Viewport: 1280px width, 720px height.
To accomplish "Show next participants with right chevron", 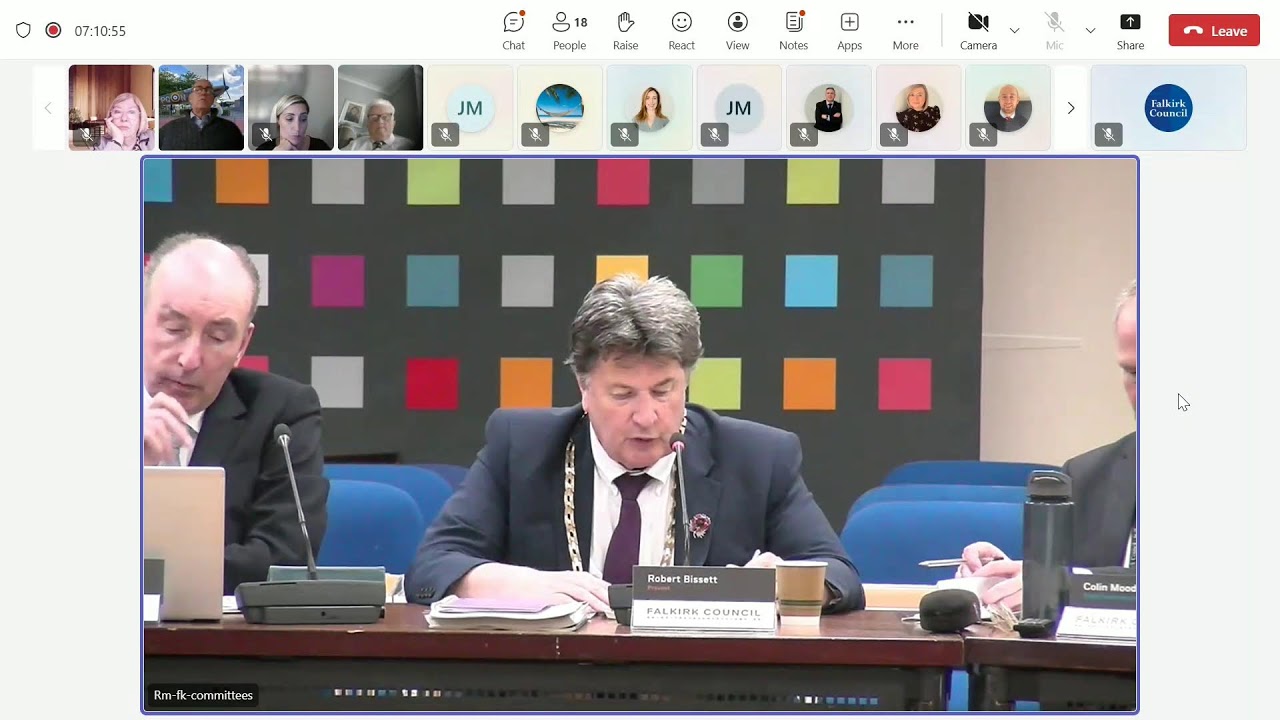I will click(x=1071, y=108).
